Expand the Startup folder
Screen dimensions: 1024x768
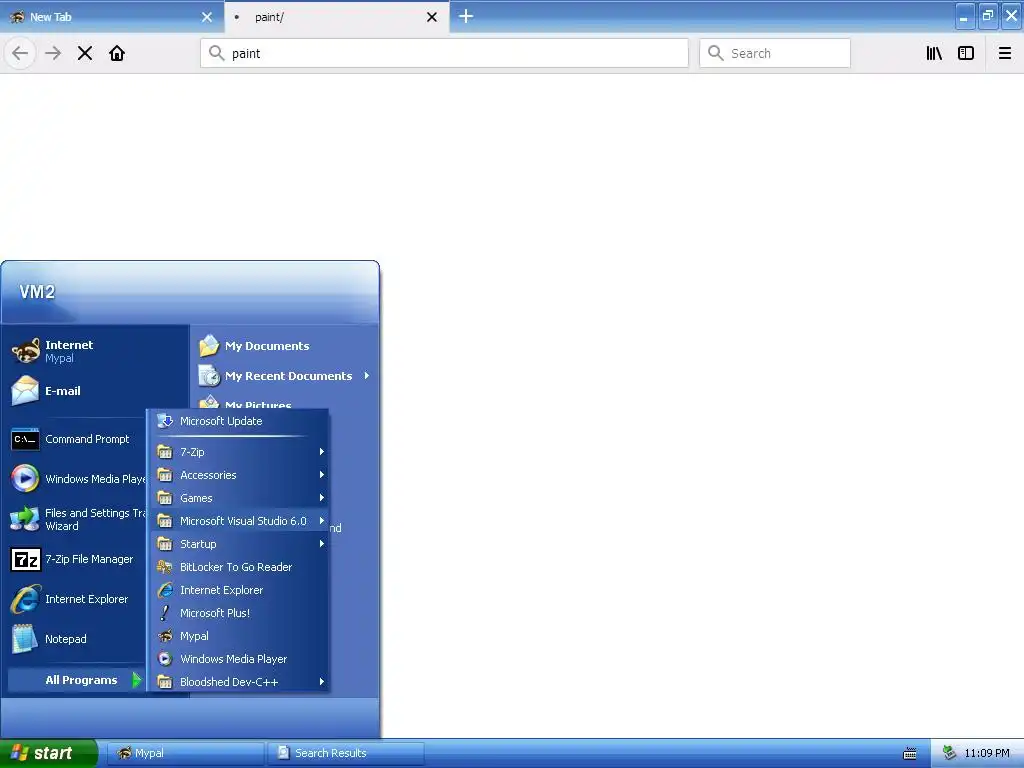point(238,544)
